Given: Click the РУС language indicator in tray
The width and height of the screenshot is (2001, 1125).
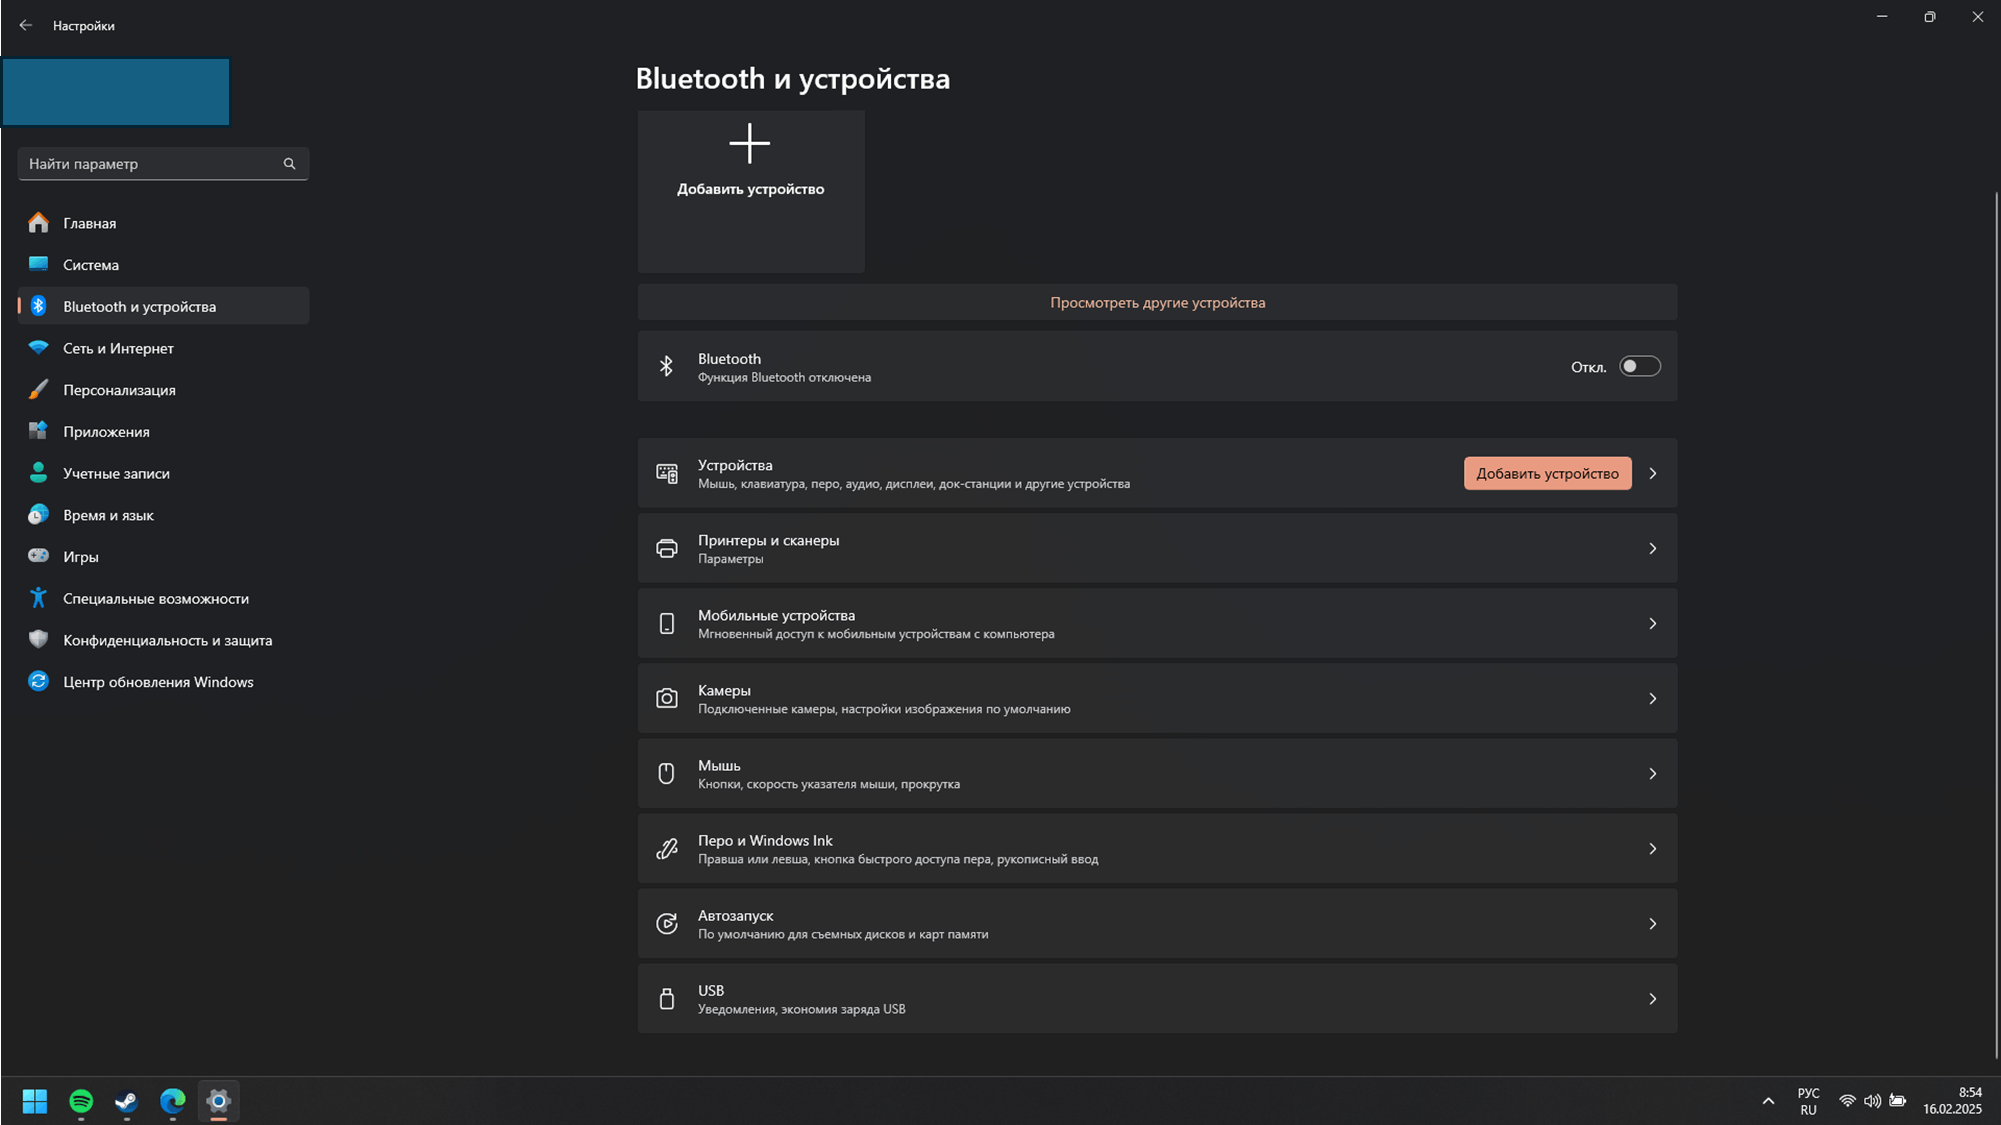Looking at the screenshot, I should [x=1808, y=1101].
